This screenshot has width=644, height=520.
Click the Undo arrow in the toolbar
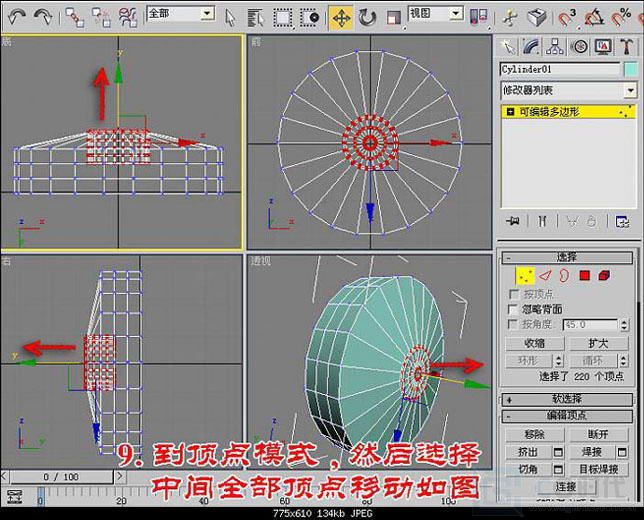(x=16, y=17)
